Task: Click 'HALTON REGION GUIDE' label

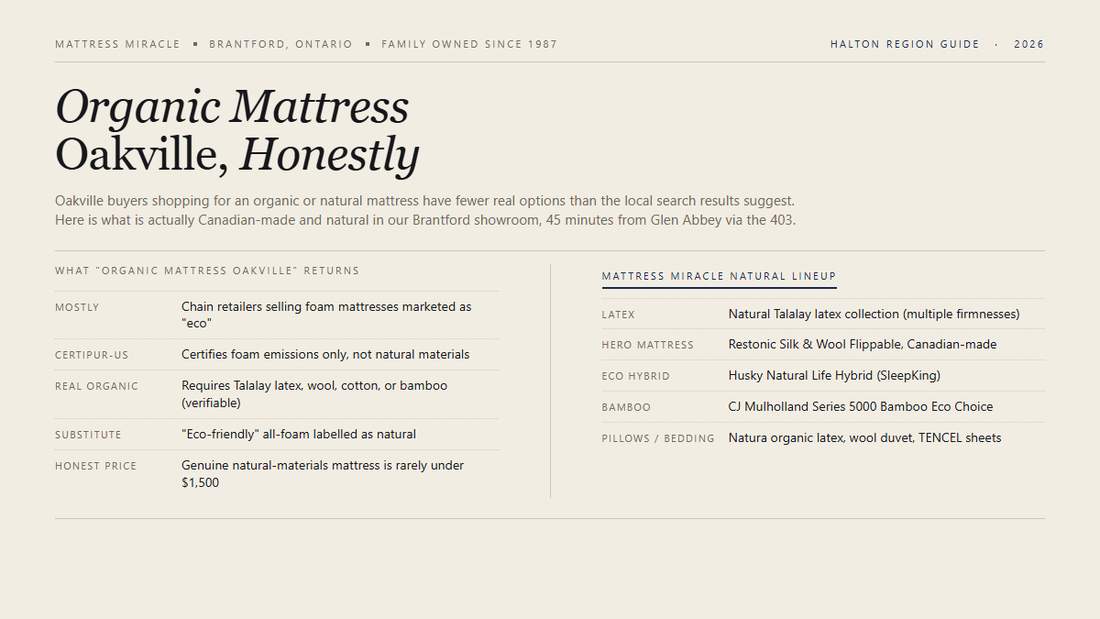Action: pyautogui.click(x=904, y=44)
